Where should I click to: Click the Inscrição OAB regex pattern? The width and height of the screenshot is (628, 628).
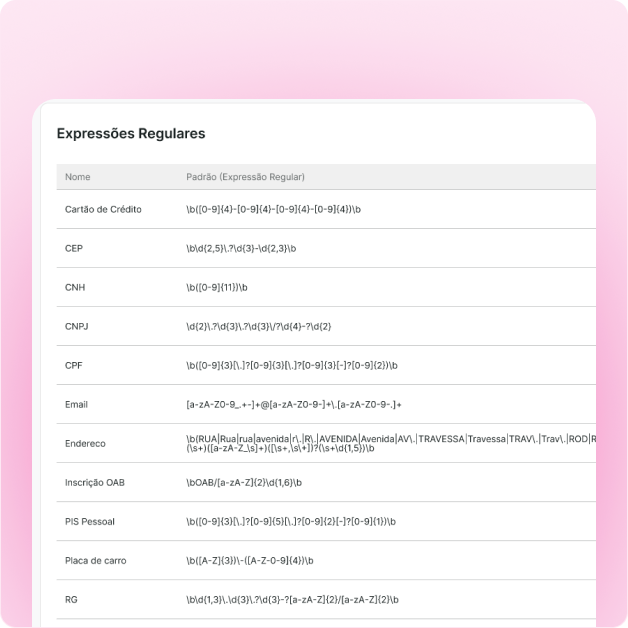pos(244,482)
